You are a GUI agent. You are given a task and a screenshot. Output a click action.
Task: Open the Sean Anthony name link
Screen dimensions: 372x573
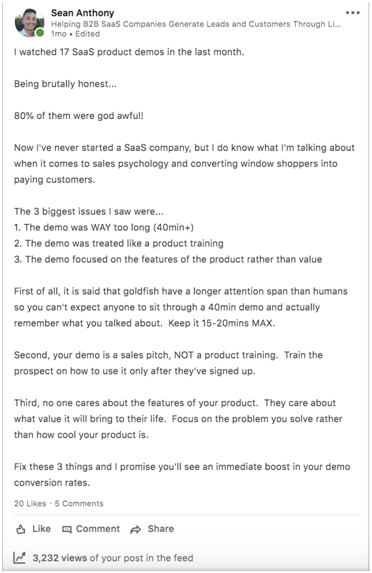pos(83,13)
